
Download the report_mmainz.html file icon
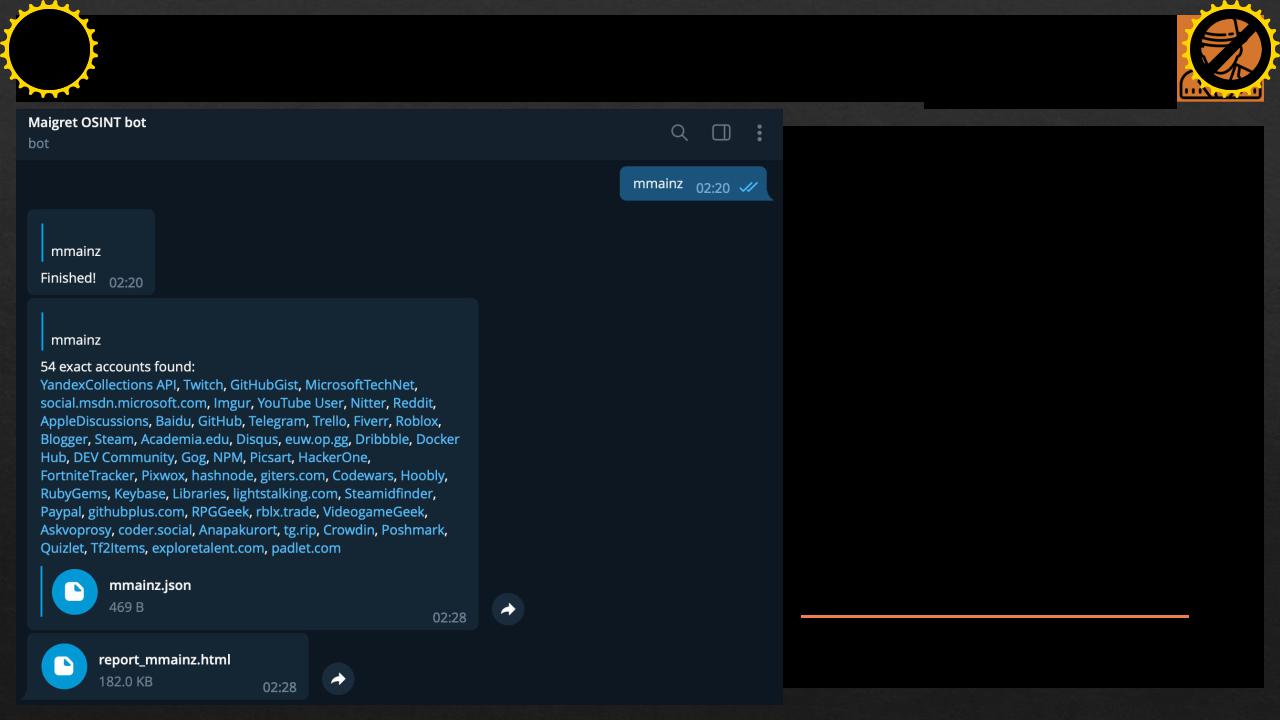64,666
